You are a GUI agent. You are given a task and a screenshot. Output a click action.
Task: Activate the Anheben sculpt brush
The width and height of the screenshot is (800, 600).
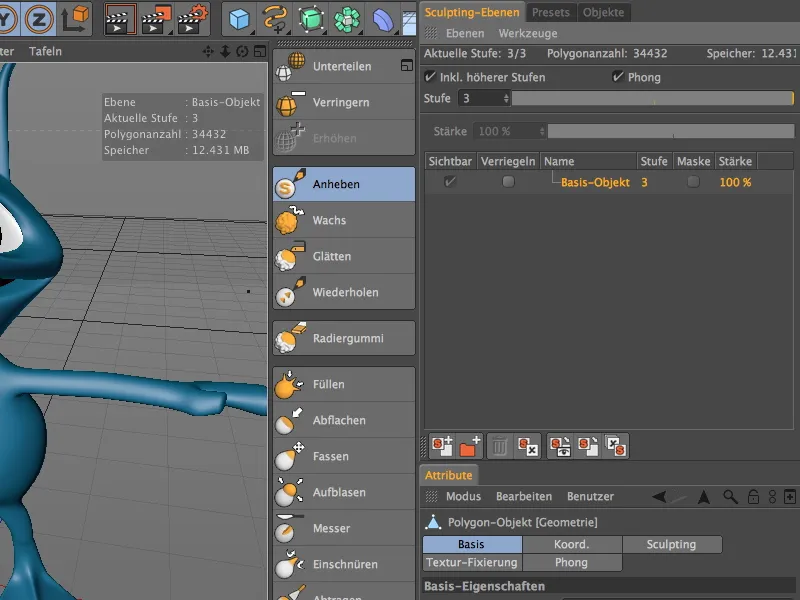point(343,184)
